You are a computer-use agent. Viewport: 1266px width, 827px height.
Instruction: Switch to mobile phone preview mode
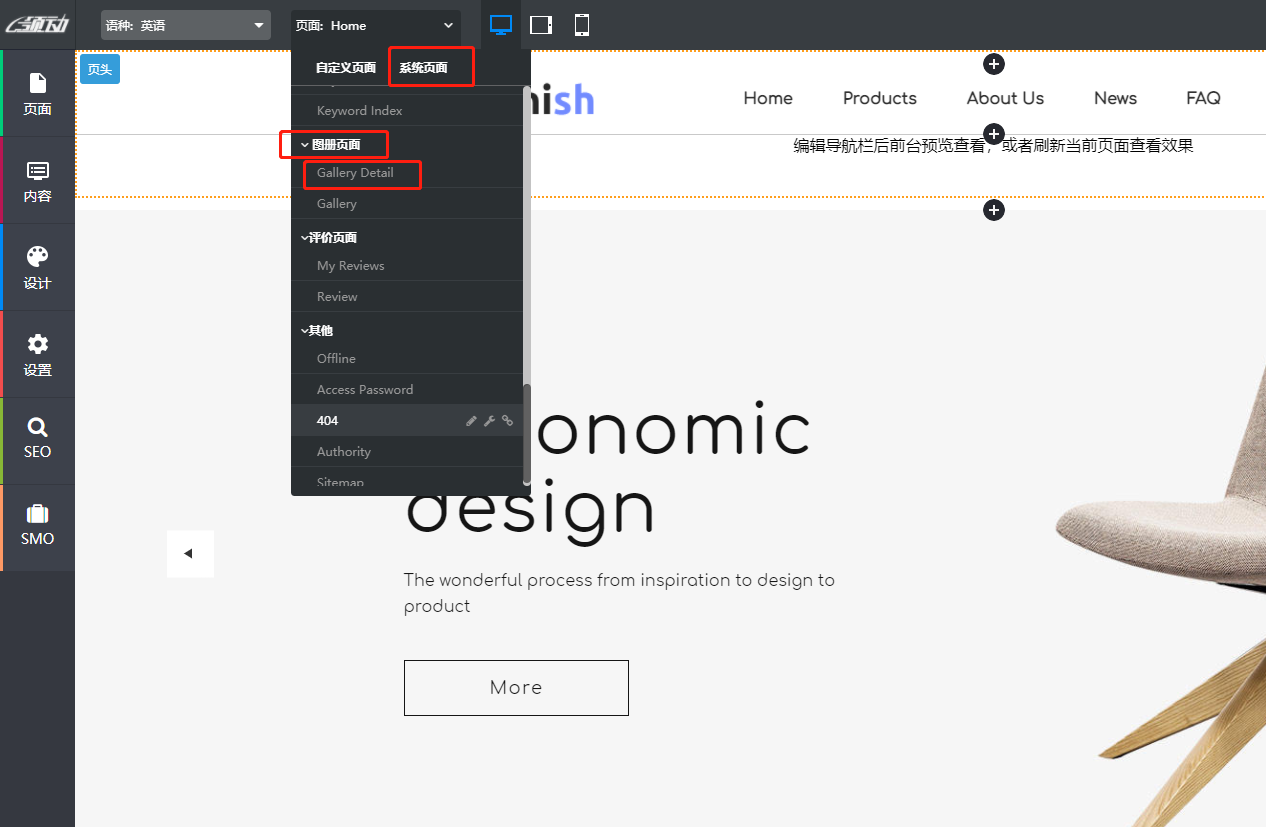tap(582, 25)
